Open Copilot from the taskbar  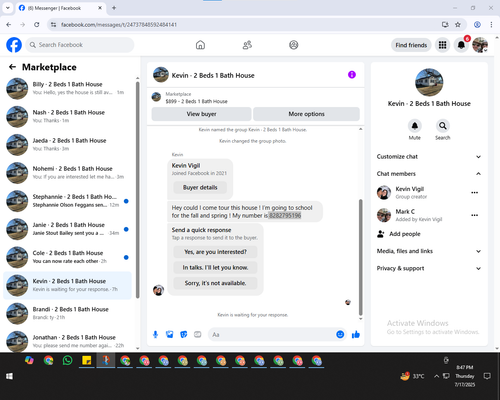[x=29, y=360]
